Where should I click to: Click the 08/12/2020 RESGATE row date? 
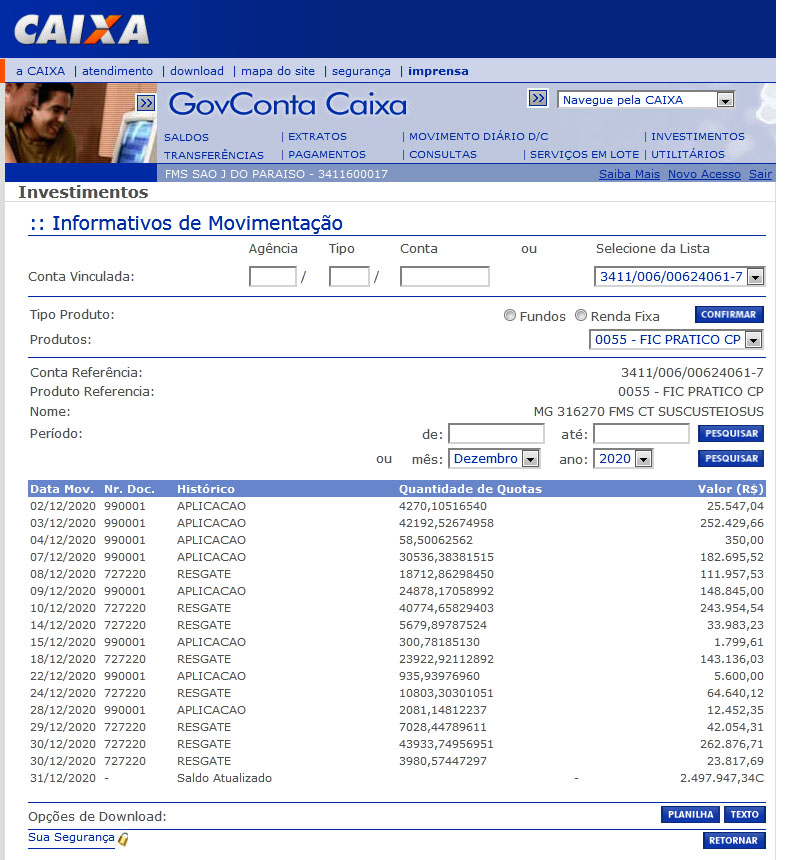(x=63, y=574)
